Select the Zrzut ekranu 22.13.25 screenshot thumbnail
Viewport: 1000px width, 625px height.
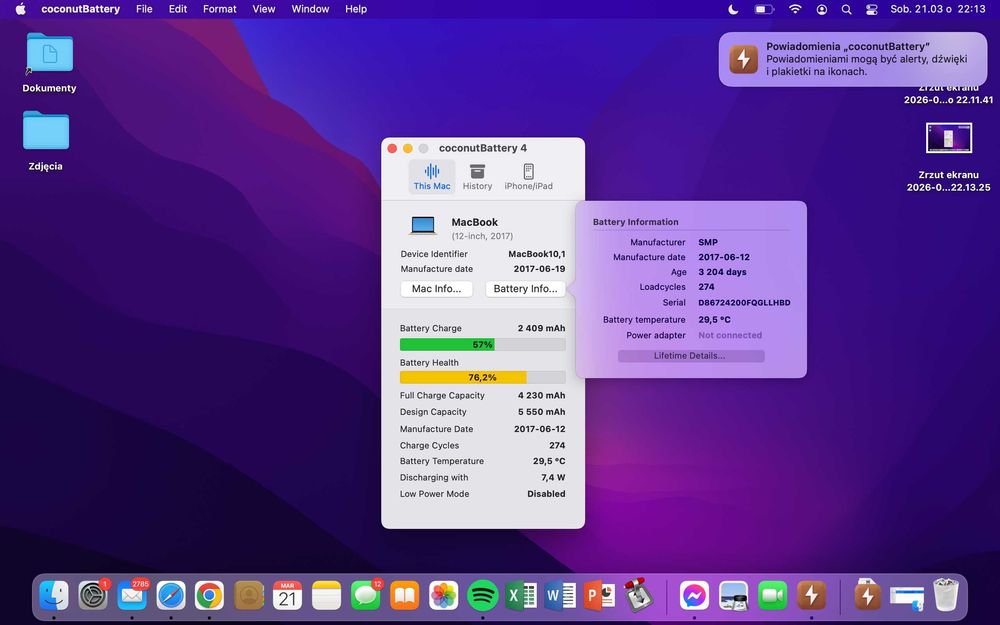pos(949,138)
